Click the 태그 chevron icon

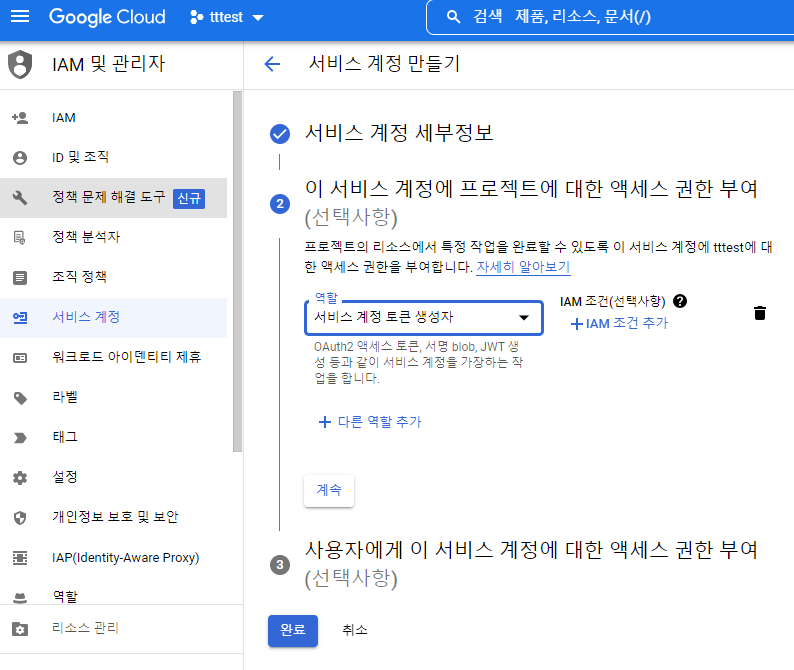coord(20,438)
